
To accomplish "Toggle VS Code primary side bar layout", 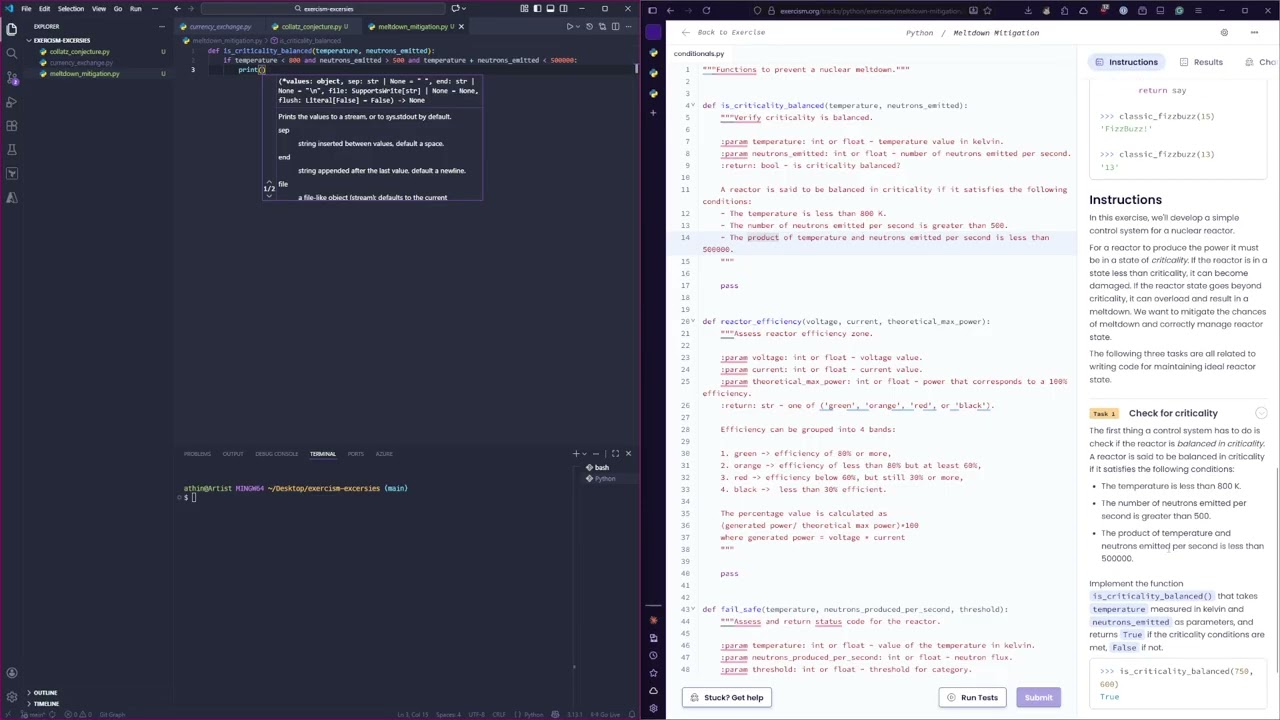I will click(x=537, y=9).
